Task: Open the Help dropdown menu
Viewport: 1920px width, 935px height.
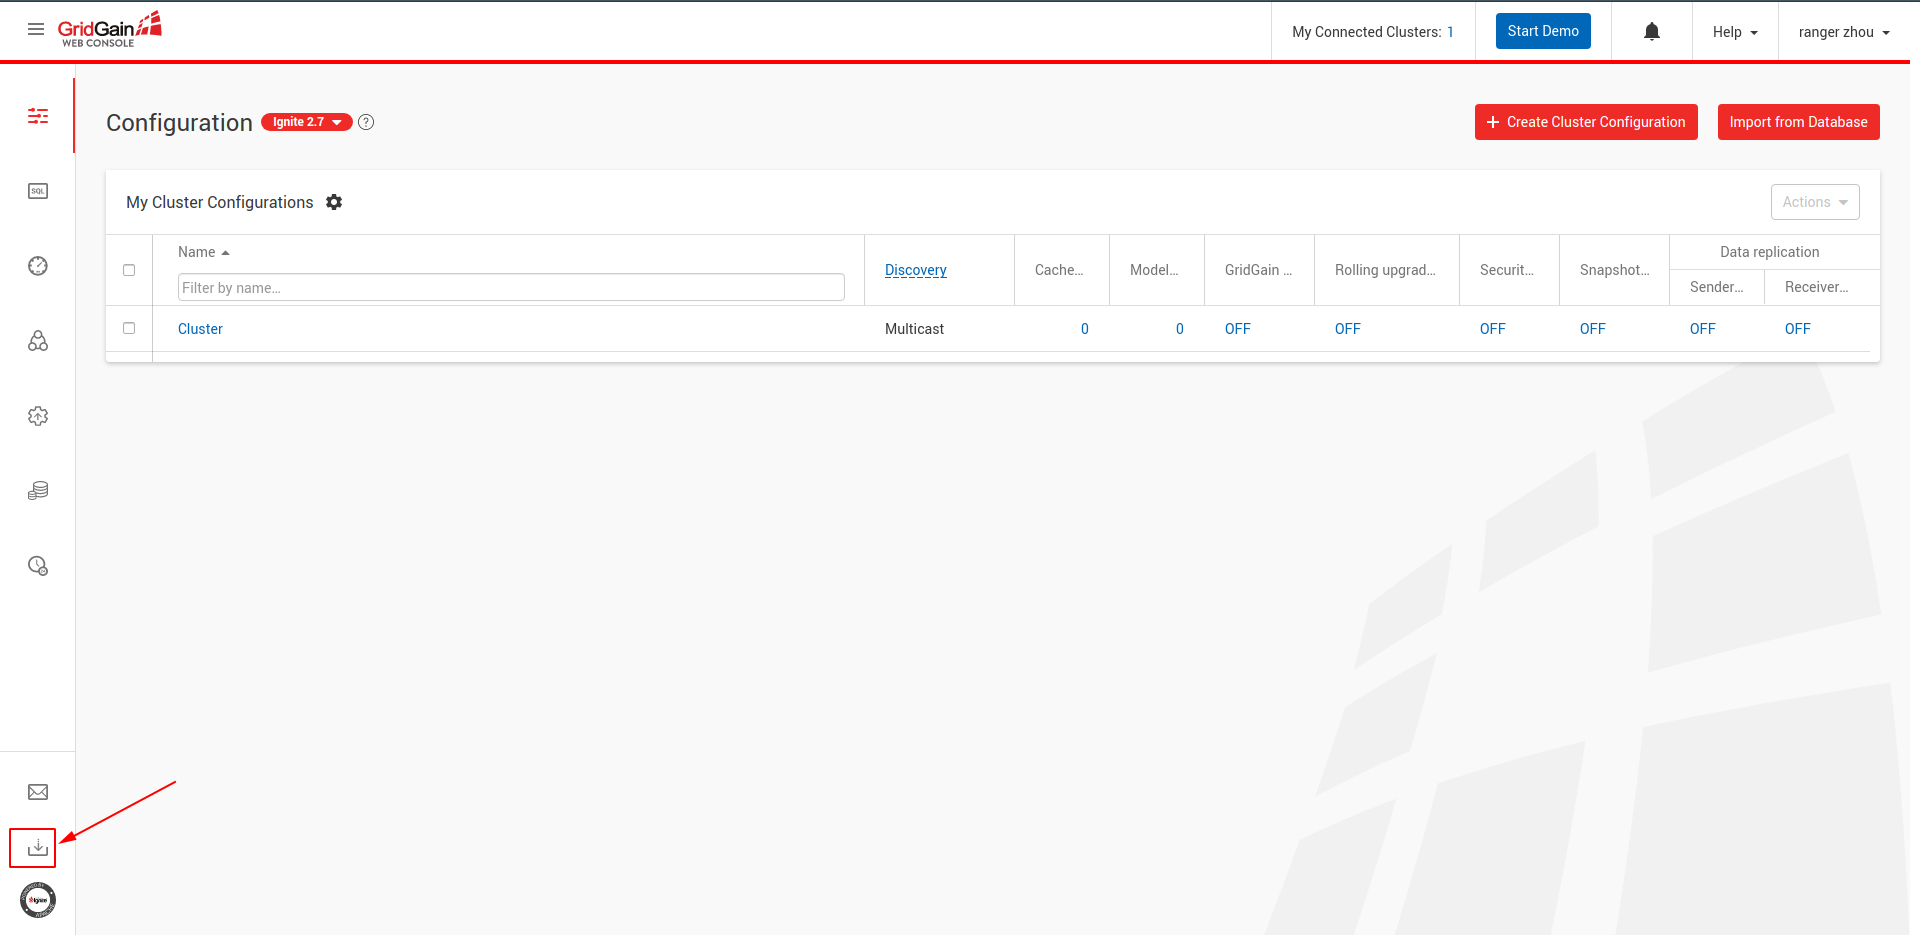Action: [x=1735, y=32]
